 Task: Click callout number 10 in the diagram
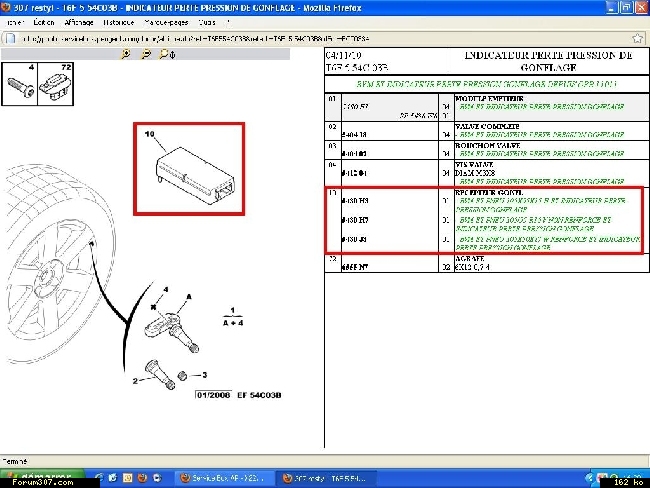[150, 134]
